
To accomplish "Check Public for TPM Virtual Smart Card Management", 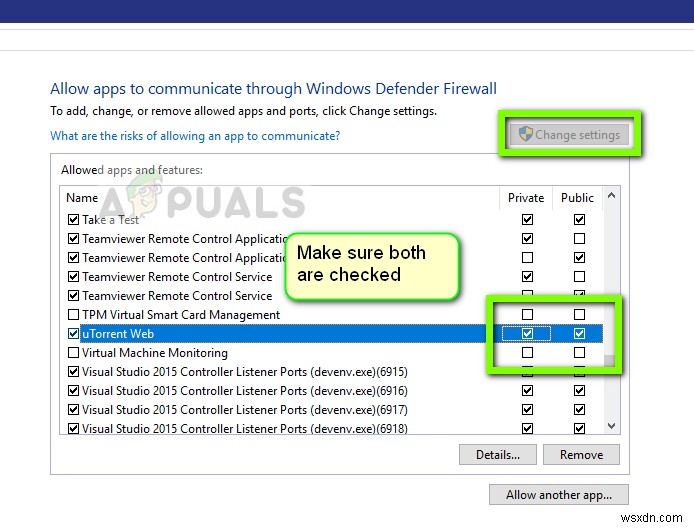I will pos(579,315).
